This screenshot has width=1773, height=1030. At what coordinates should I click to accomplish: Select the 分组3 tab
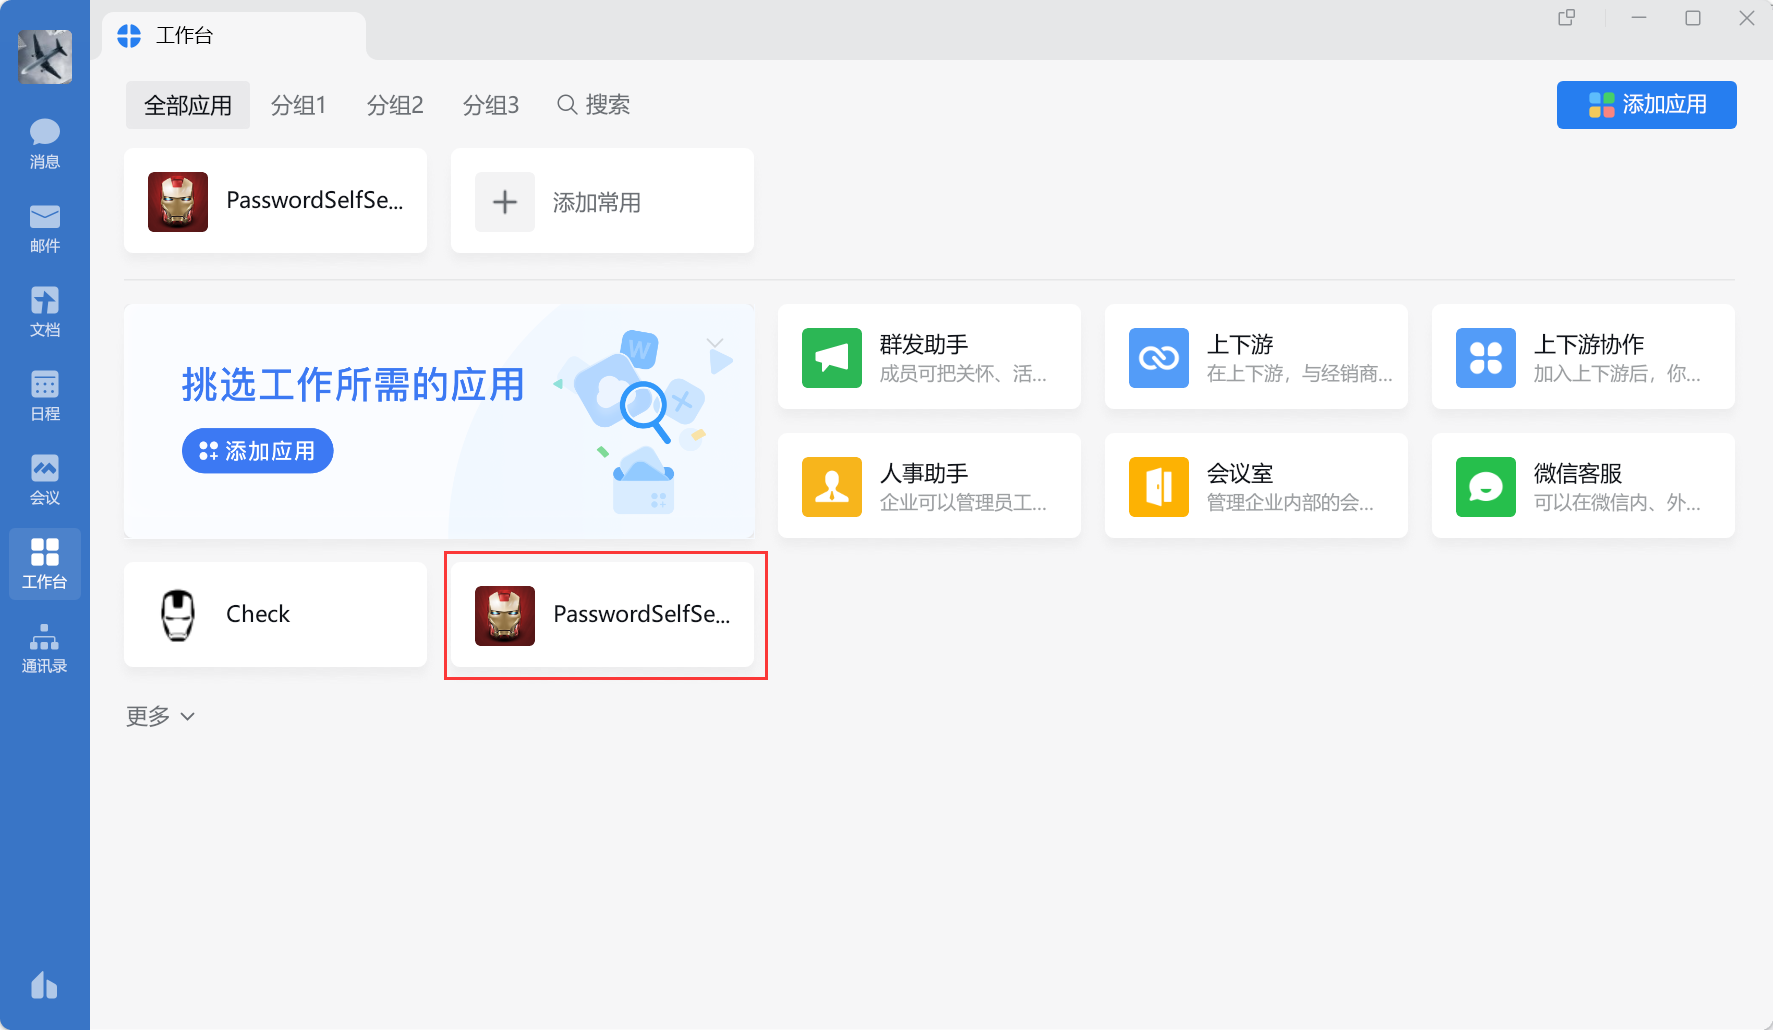click(490, 105)
